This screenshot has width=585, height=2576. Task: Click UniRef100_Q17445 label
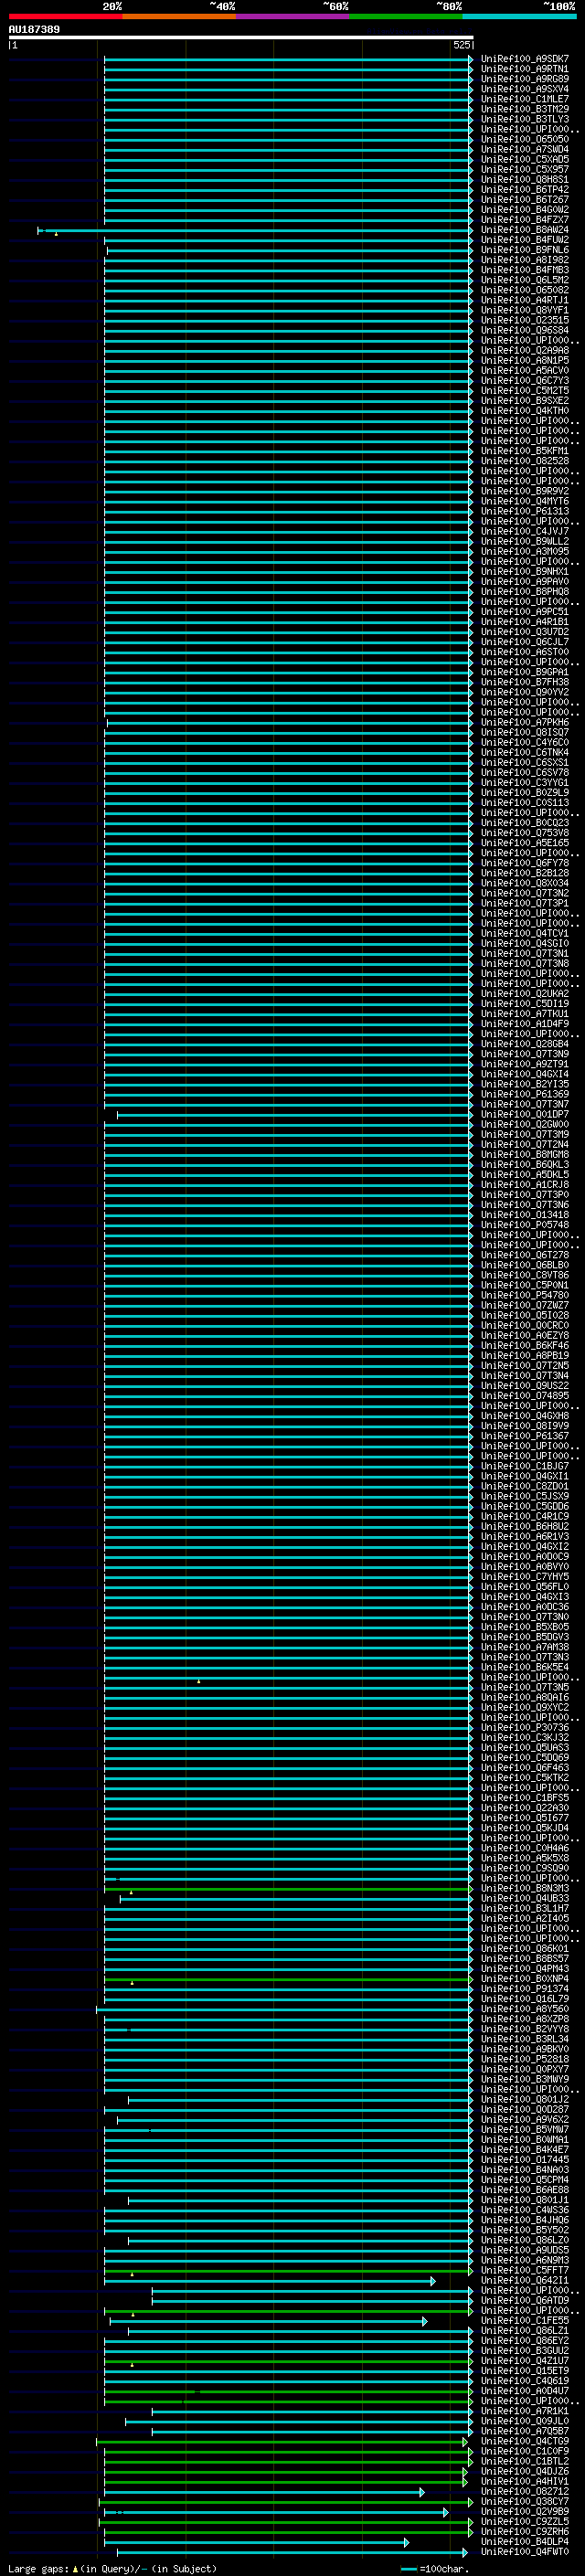click(524, 2159)
